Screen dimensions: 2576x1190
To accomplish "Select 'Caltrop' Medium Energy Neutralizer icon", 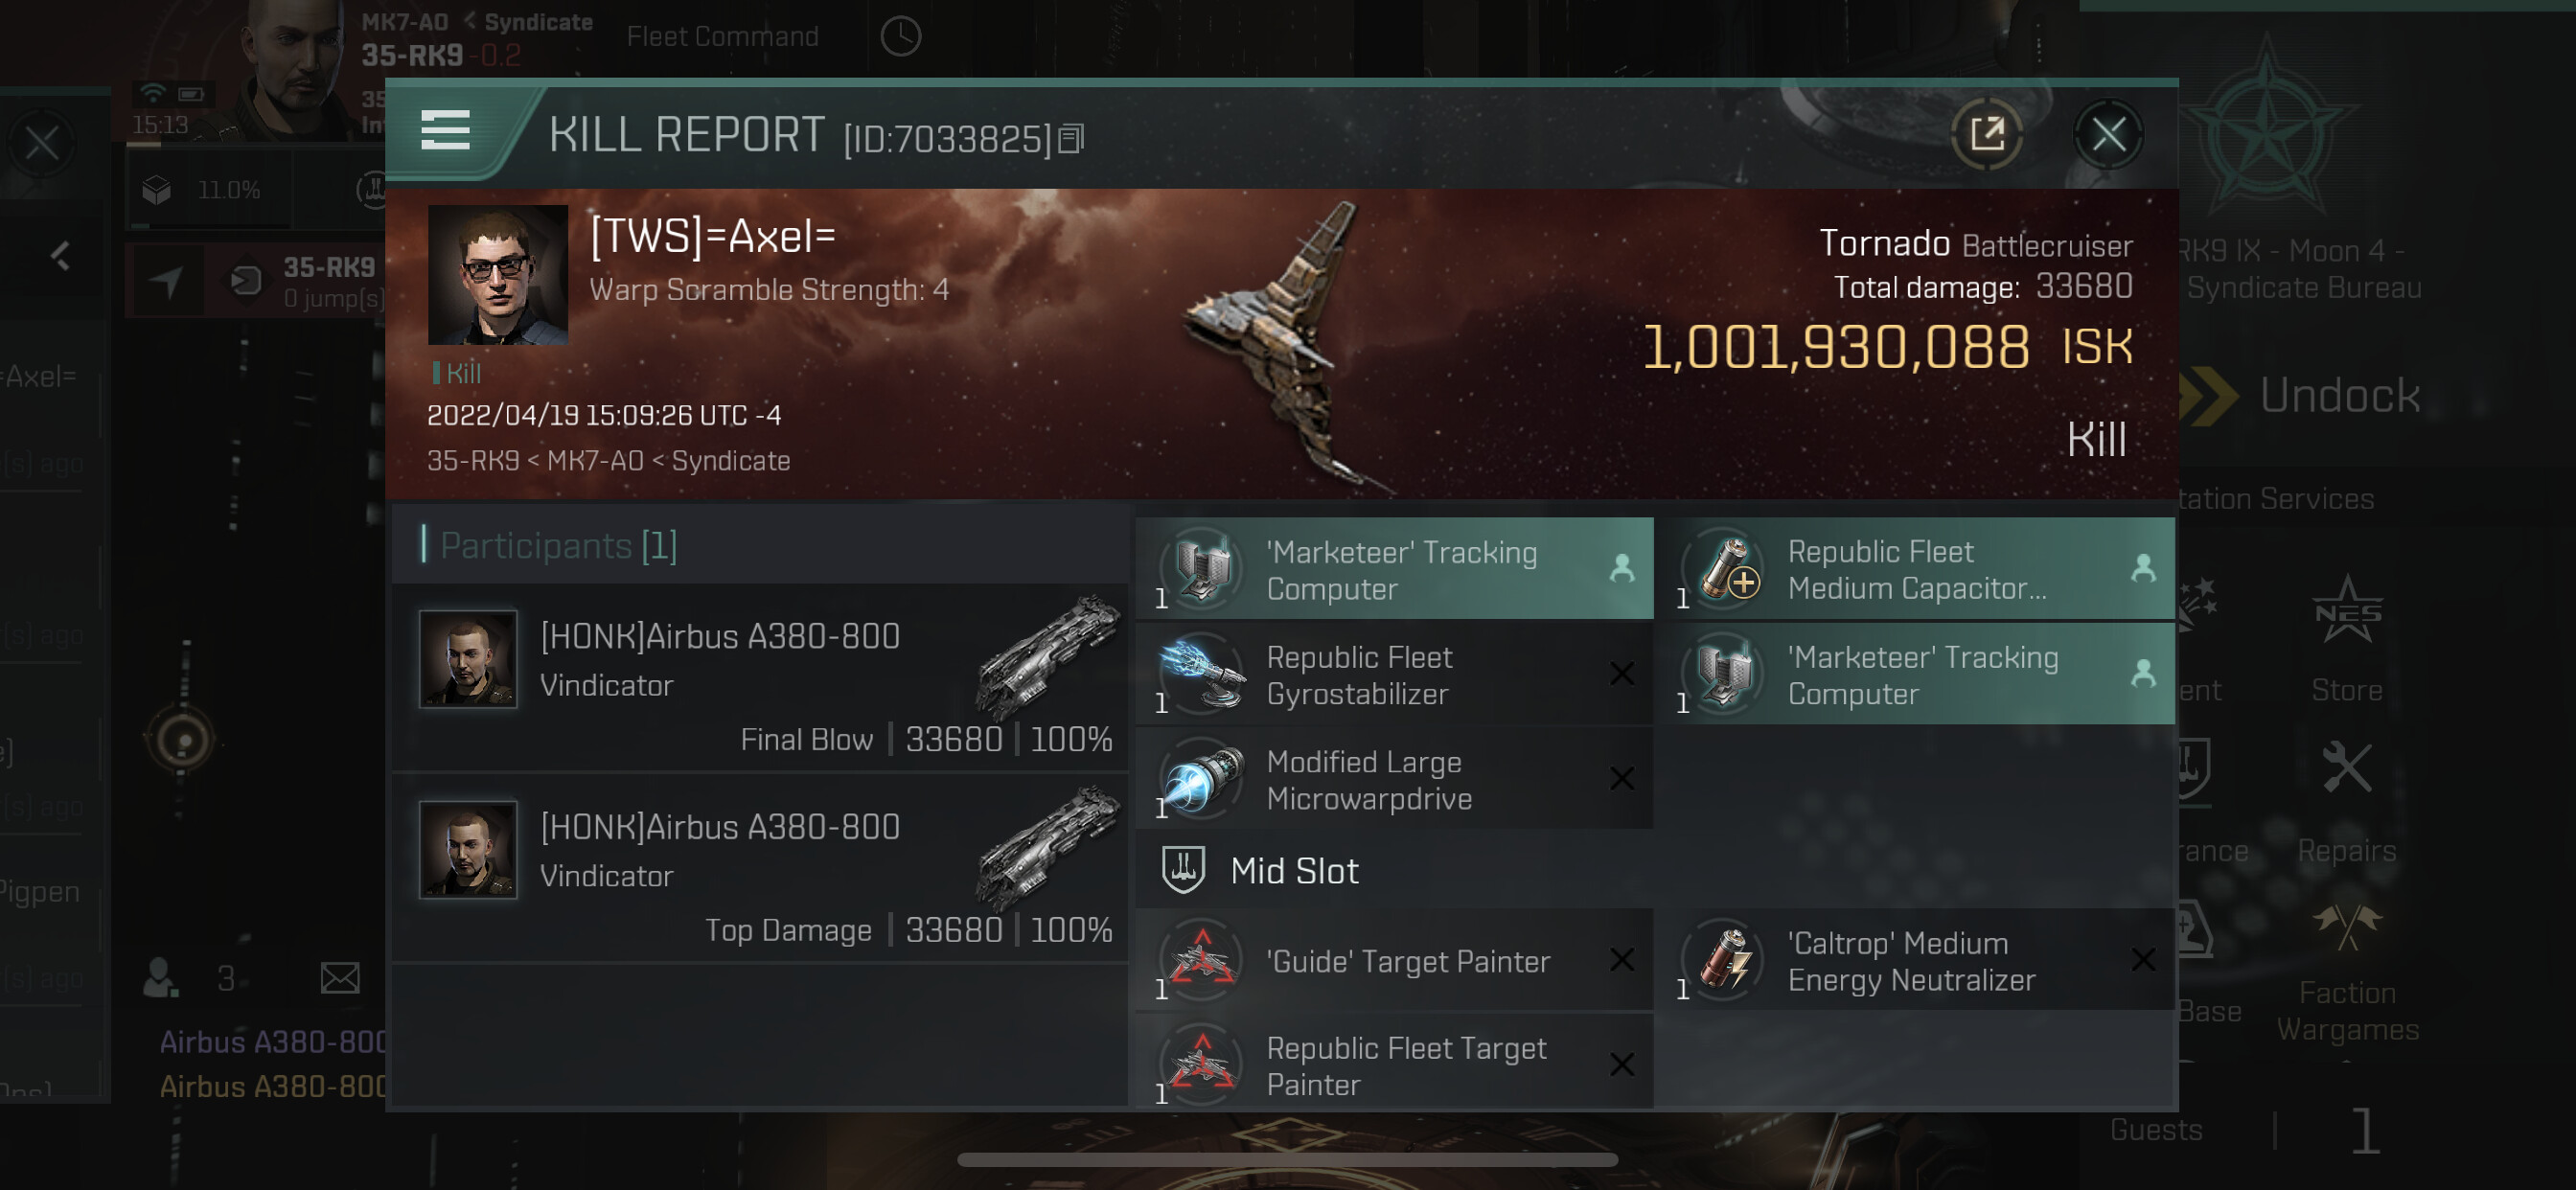I will (1724, 960).
